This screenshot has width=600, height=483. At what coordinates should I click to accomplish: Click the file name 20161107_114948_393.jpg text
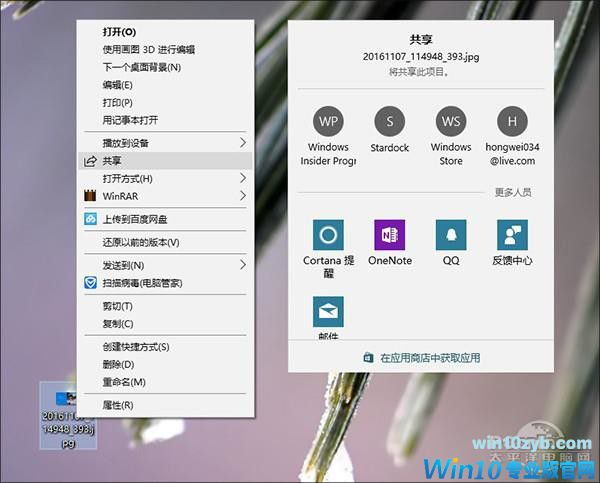point(421,57)
